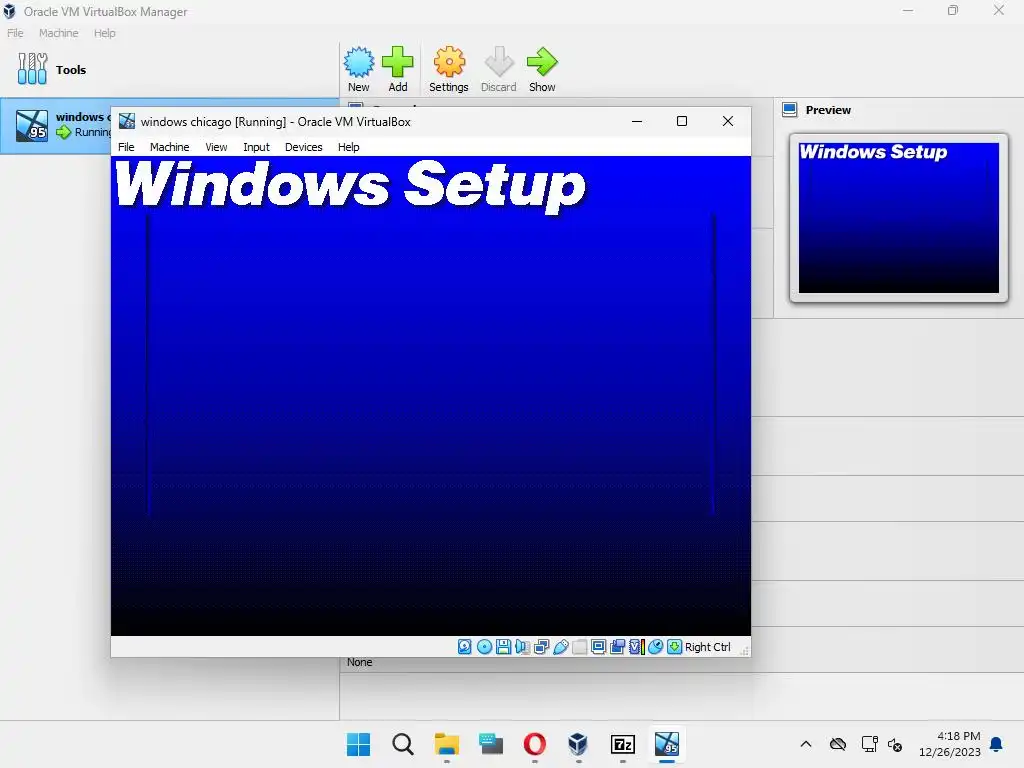
Task: Click the floppy disk status icon
Action: (503, 647)
